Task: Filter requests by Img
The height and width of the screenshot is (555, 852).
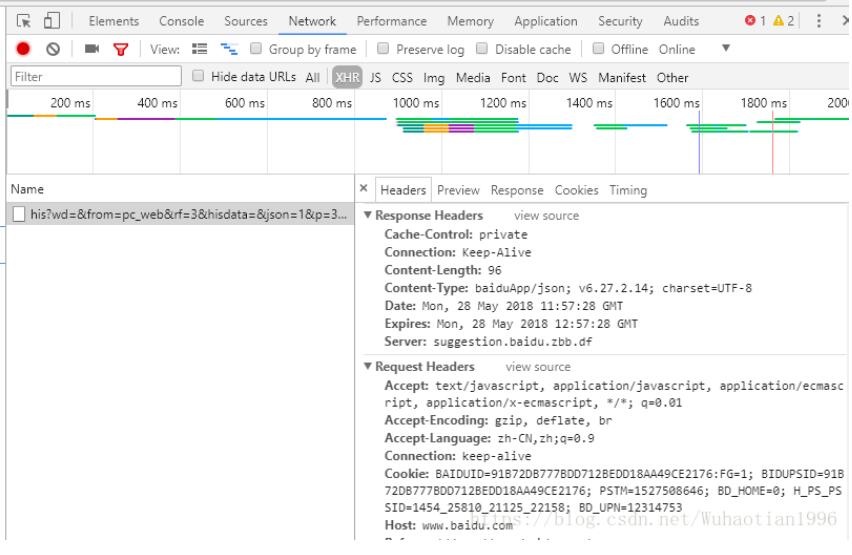Action: 434,78
